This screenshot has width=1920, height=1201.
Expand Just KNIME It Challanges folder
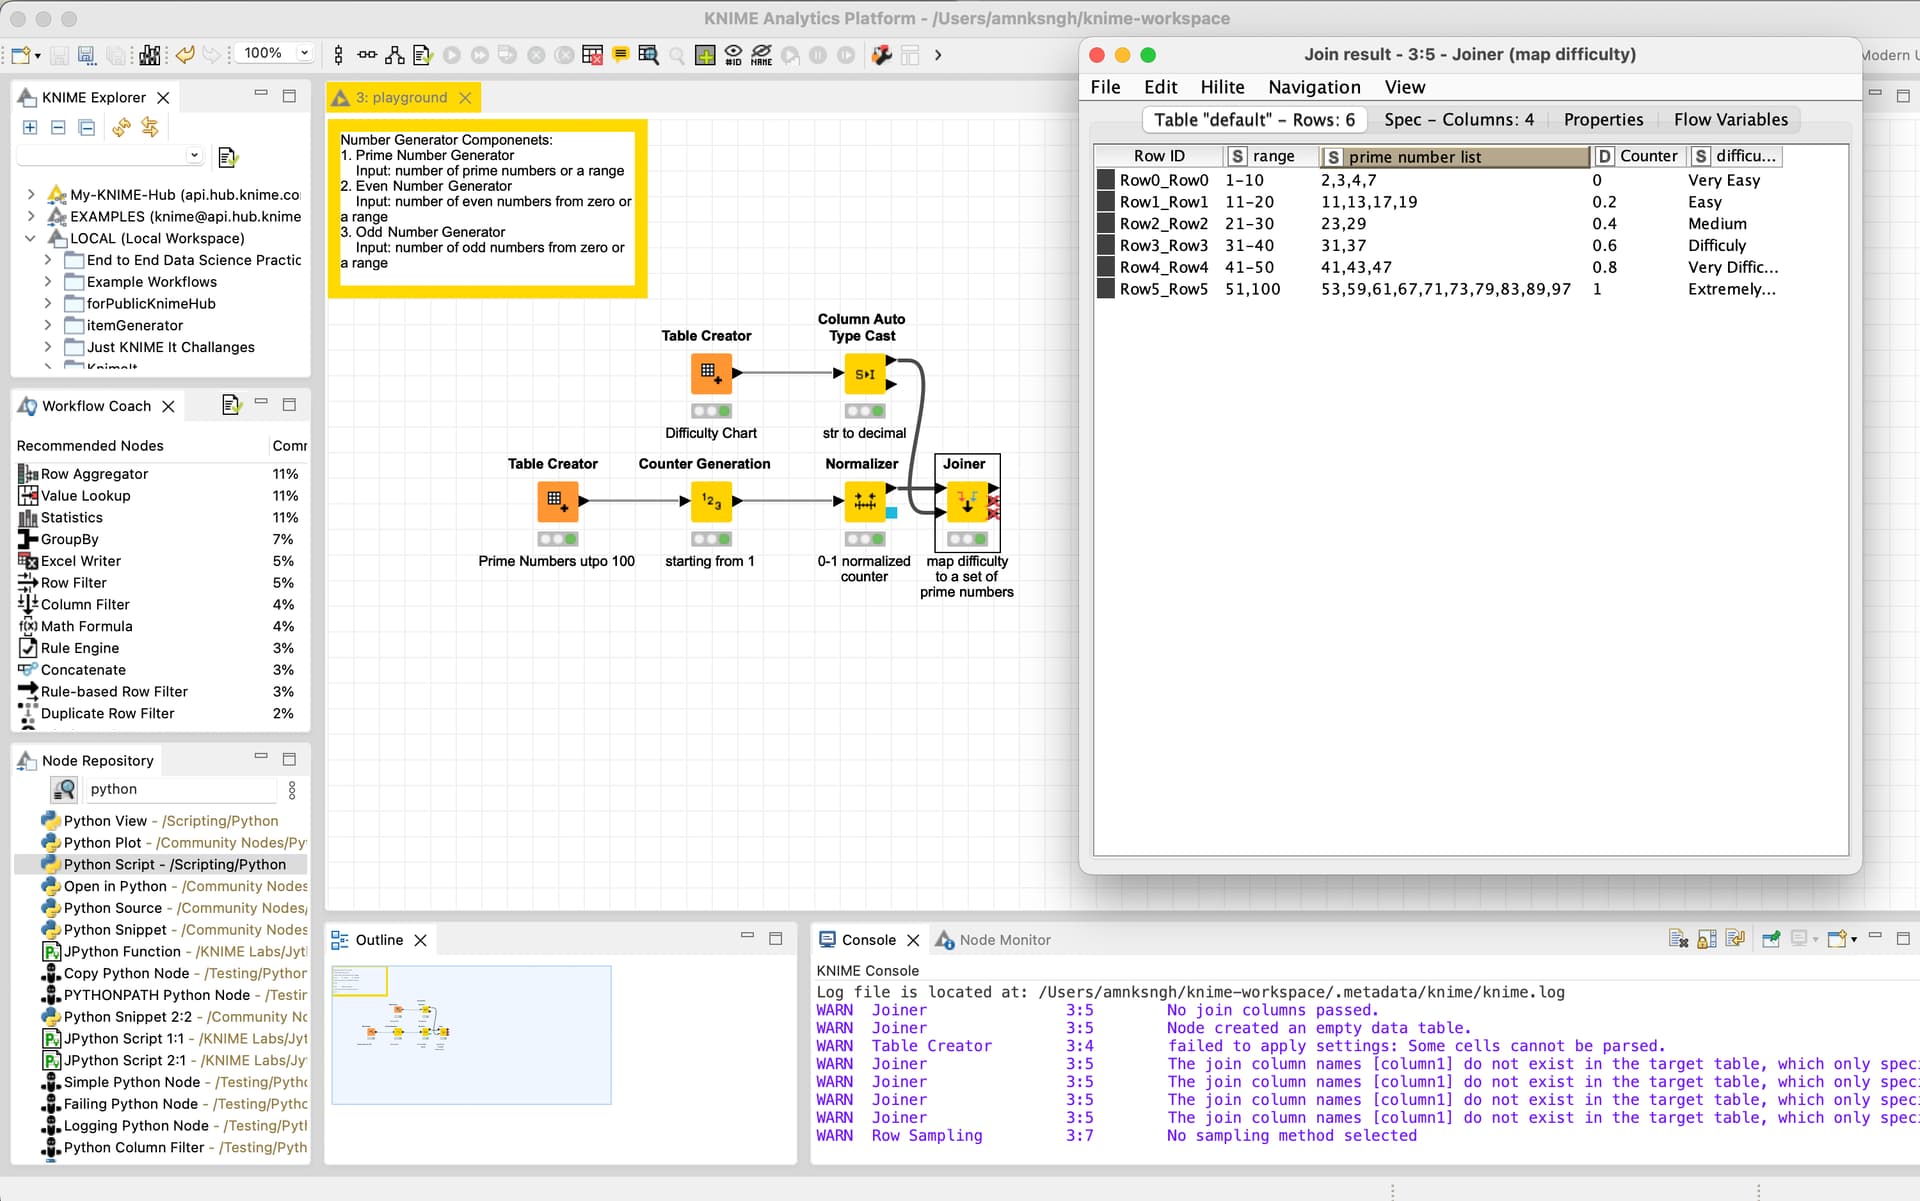pyautogui.click(x=47, y=347)
